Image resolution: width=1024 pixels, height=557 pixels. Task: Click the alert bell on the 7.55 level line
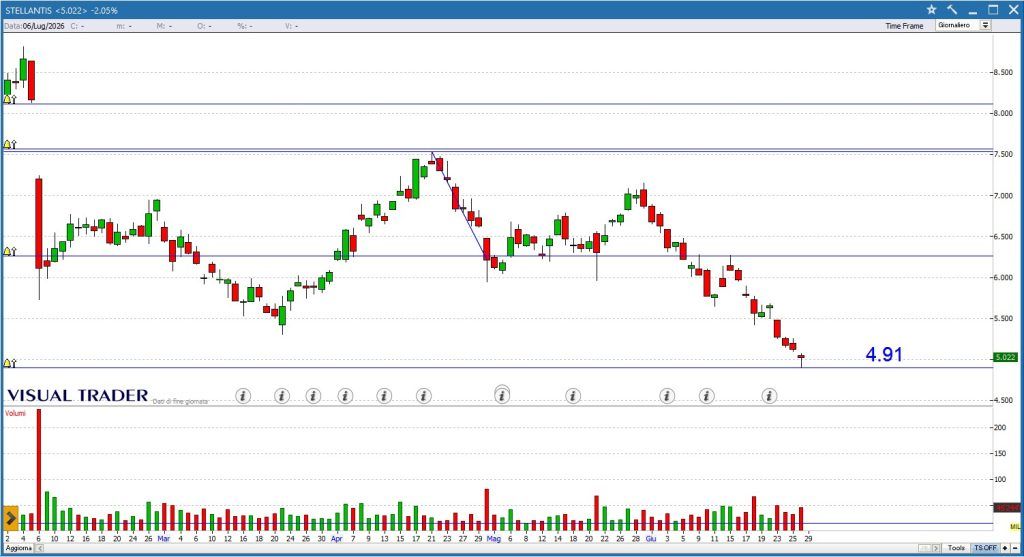tap(9, 144)
